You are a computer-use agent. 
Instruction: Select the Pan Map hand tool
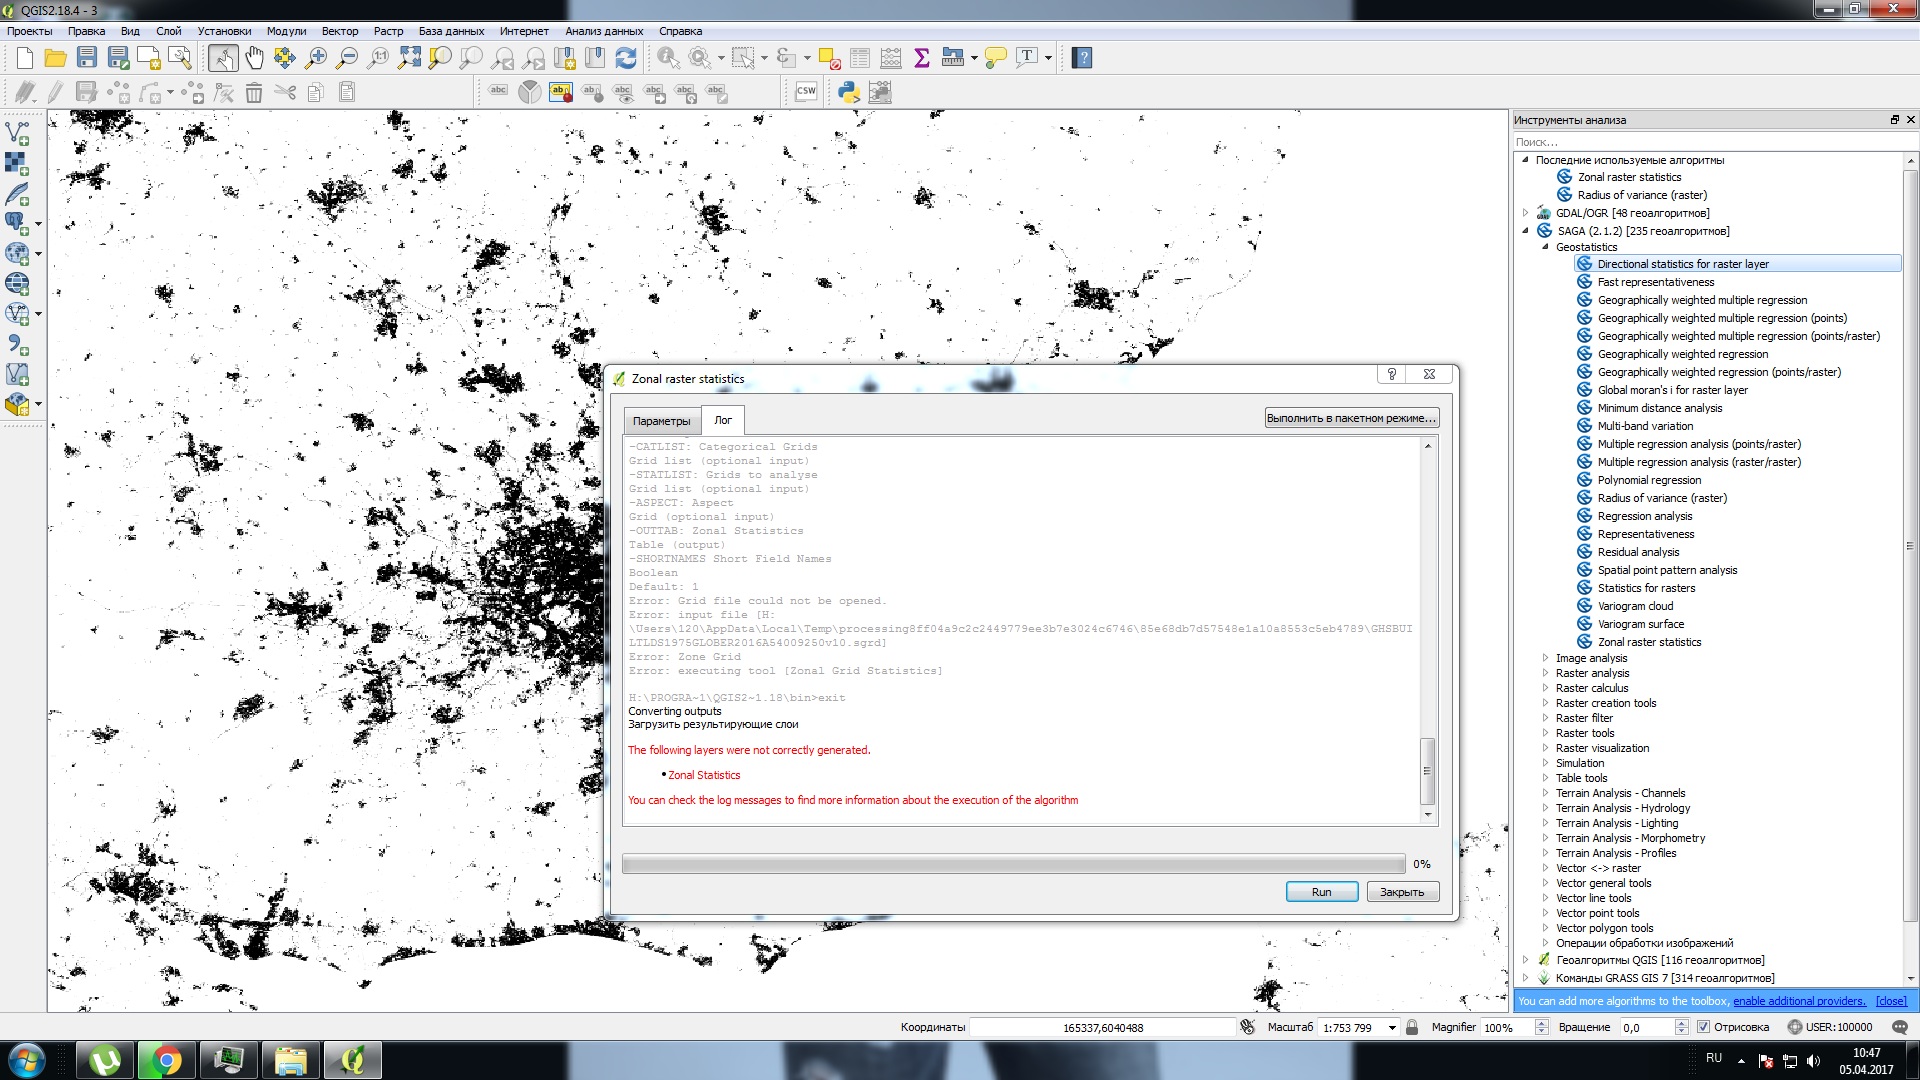tap(254, 58)
